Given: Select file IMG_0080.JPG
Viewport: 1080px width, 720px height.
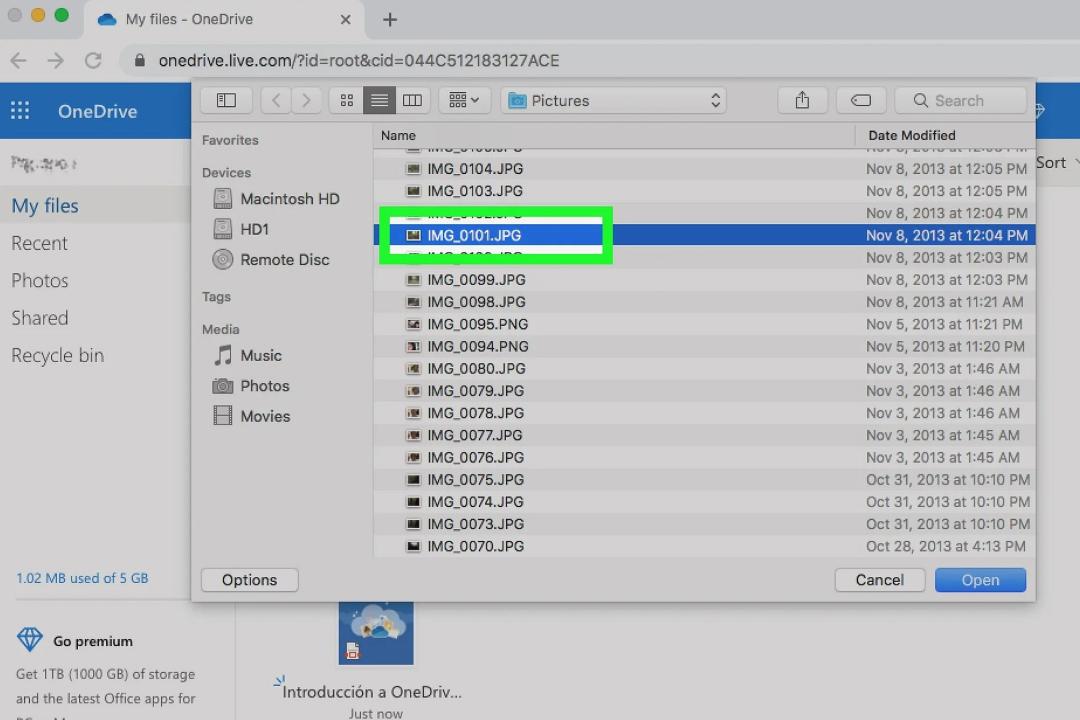Looking at the screenshot, I should 704,369.
